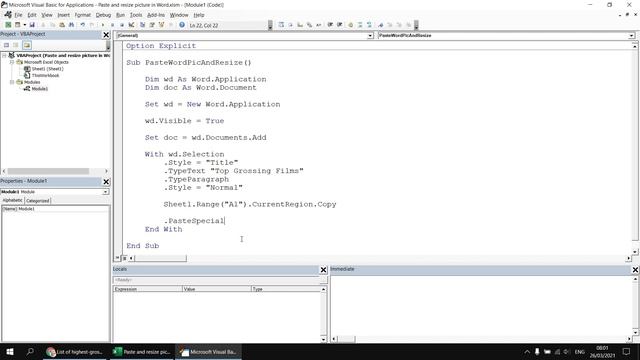The height and width of the screenshot is (360, 640).
Task: Open the Tools menu
Action: pos(136,15)
